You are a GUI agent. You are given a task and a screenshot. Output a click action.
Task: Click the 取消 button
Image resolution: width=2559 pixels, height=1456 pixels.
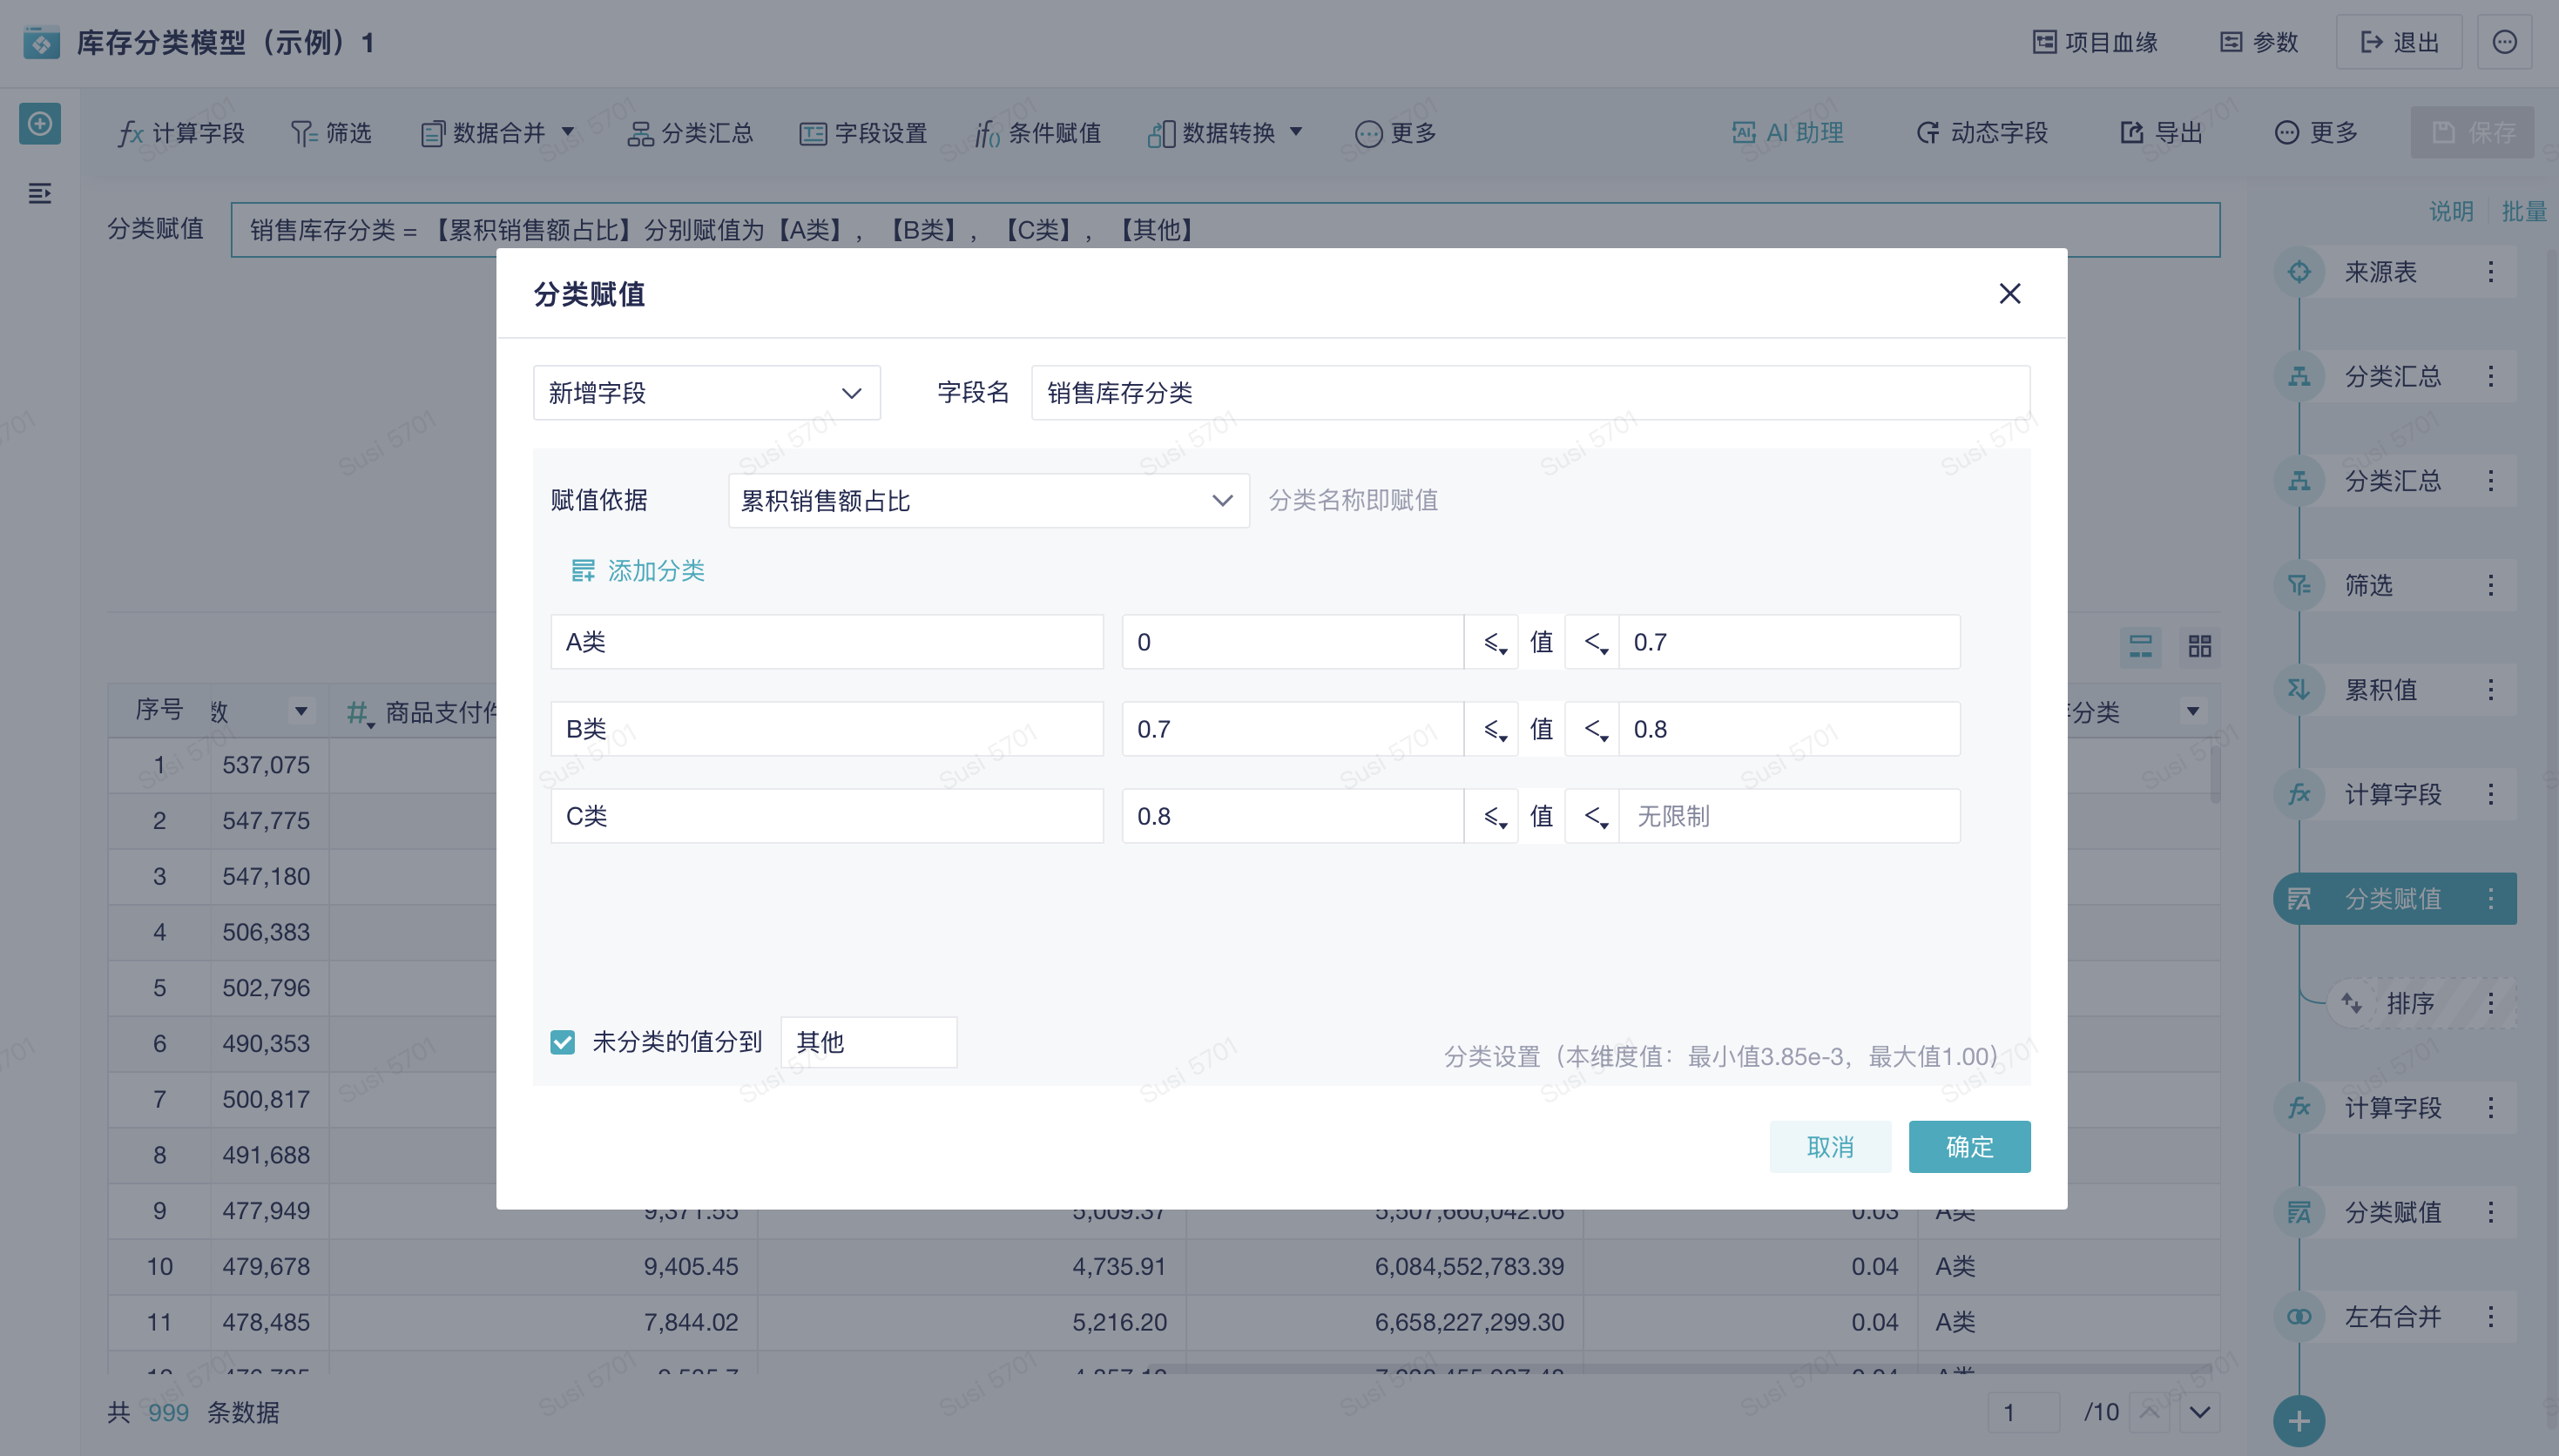click(1829, 1146)
